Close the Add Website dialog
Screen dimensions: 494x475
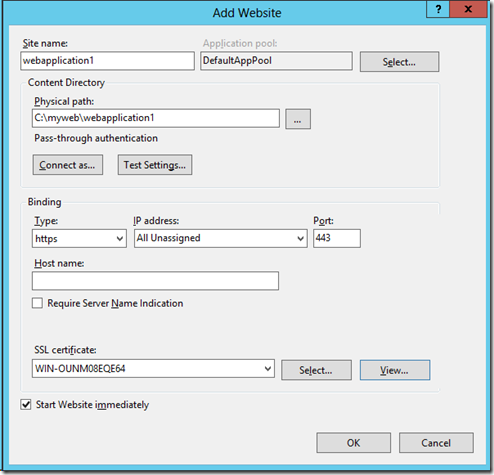tap(468, 9)
